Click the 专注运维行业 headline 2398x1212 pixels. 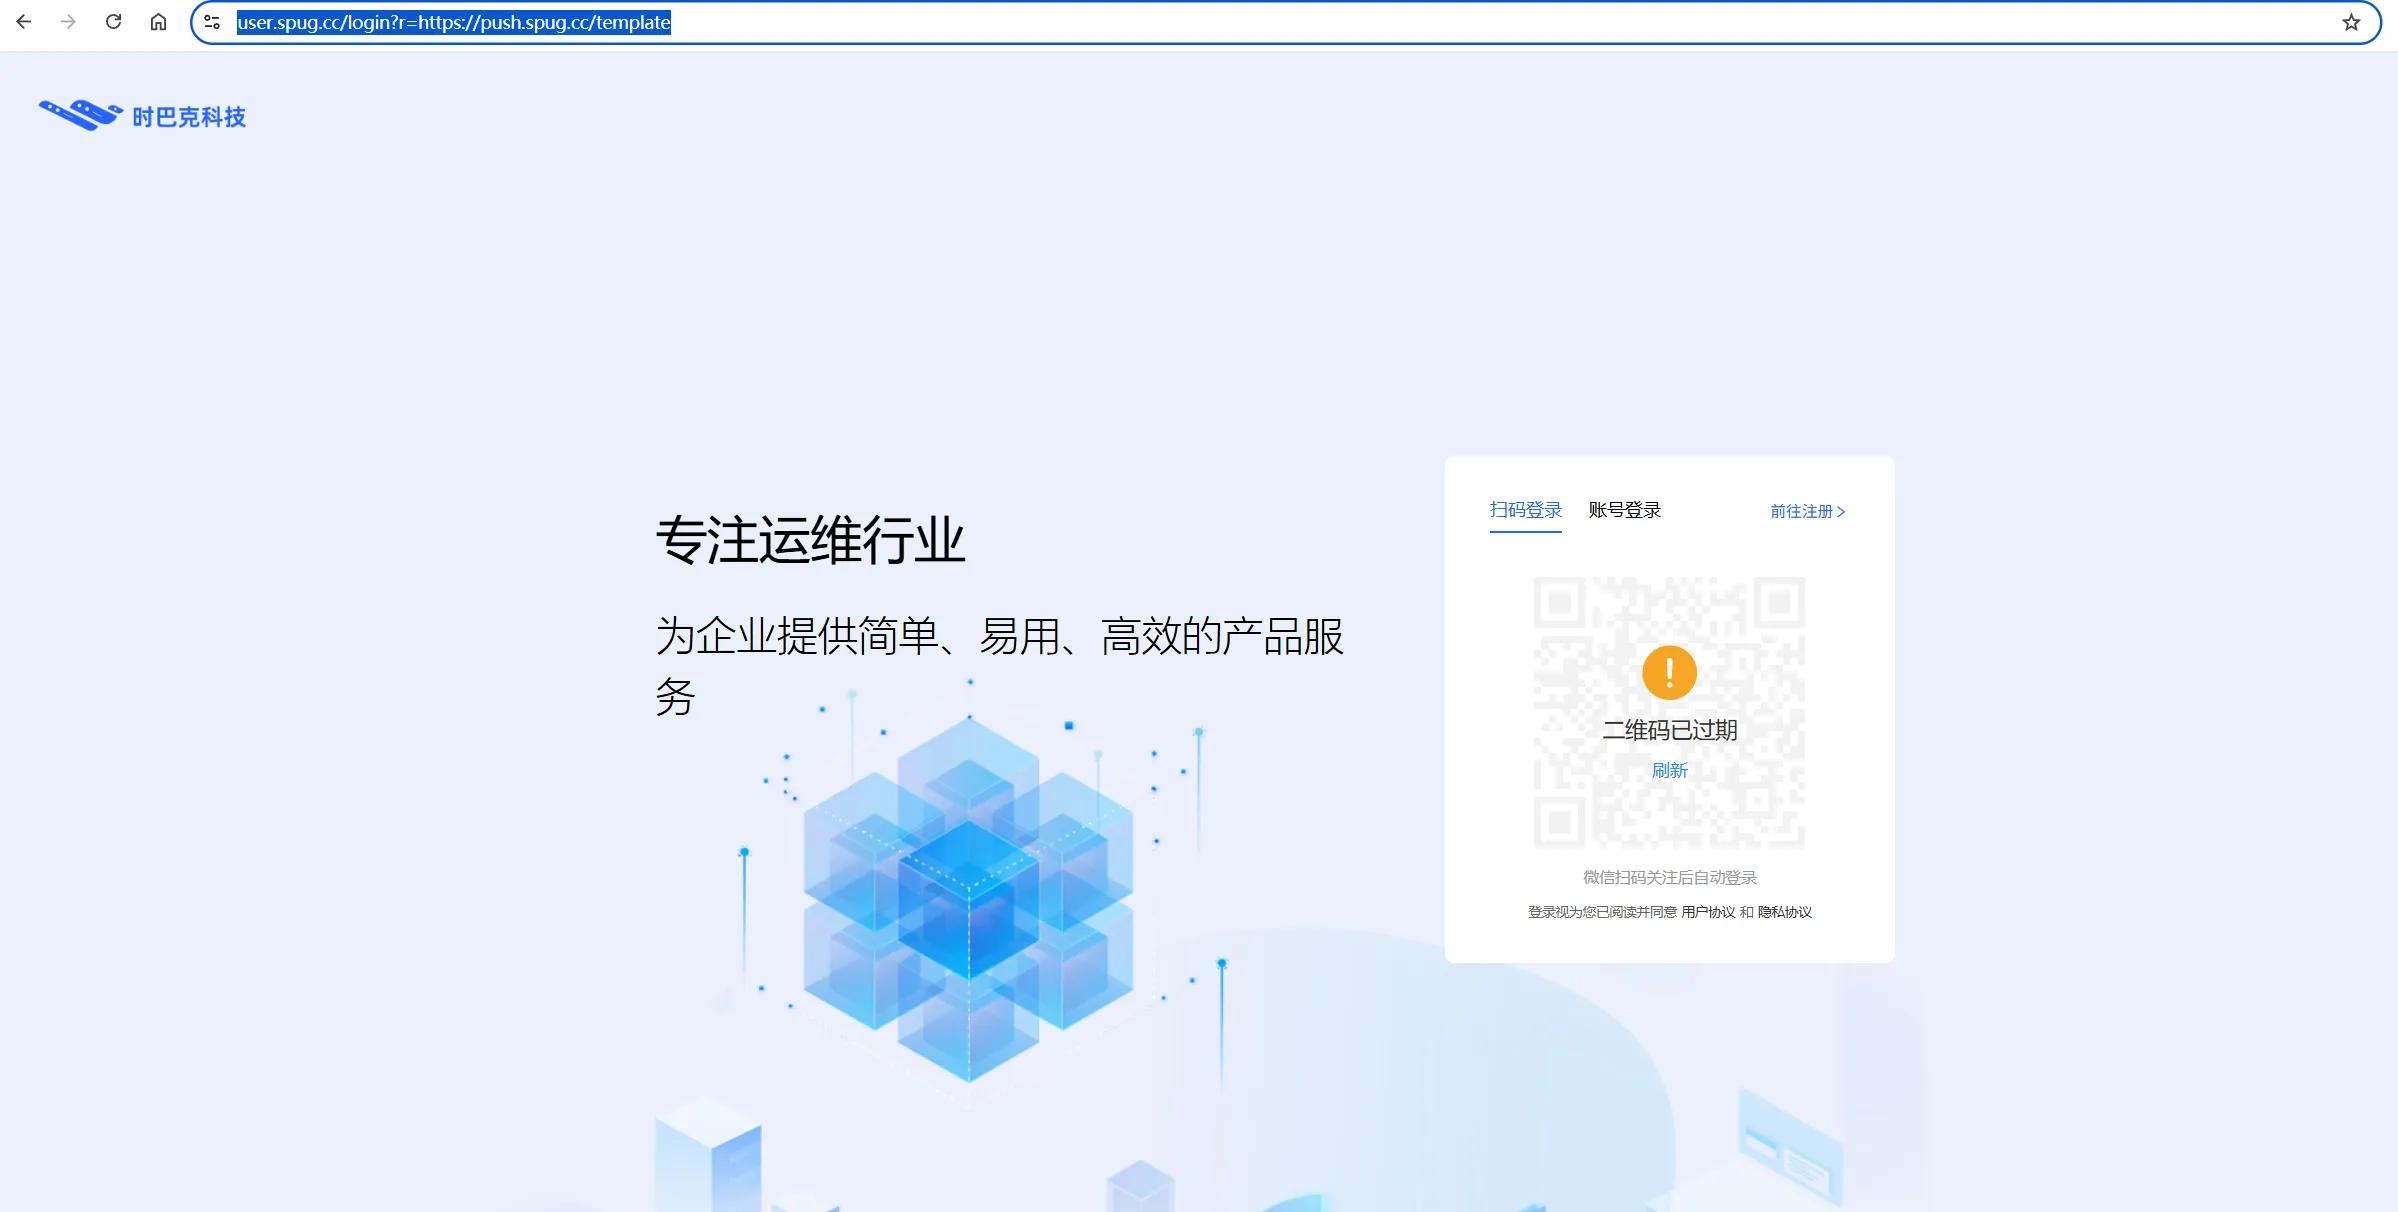(x=810, y=540)
